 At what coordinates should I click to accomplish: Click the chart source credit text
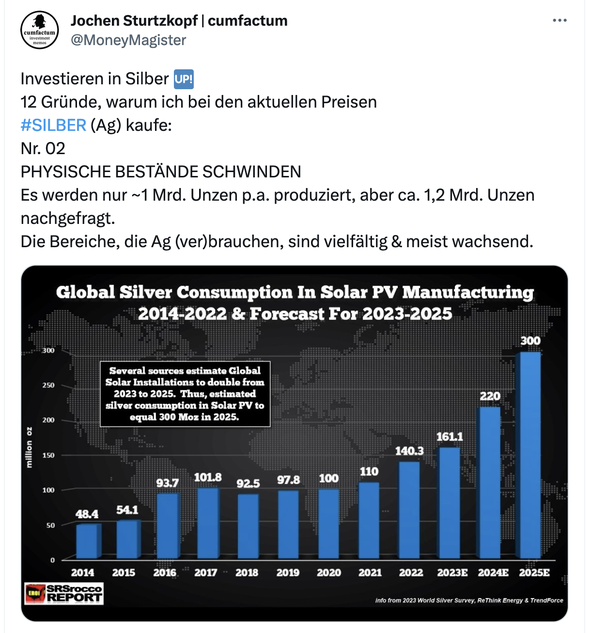[469, 600]
